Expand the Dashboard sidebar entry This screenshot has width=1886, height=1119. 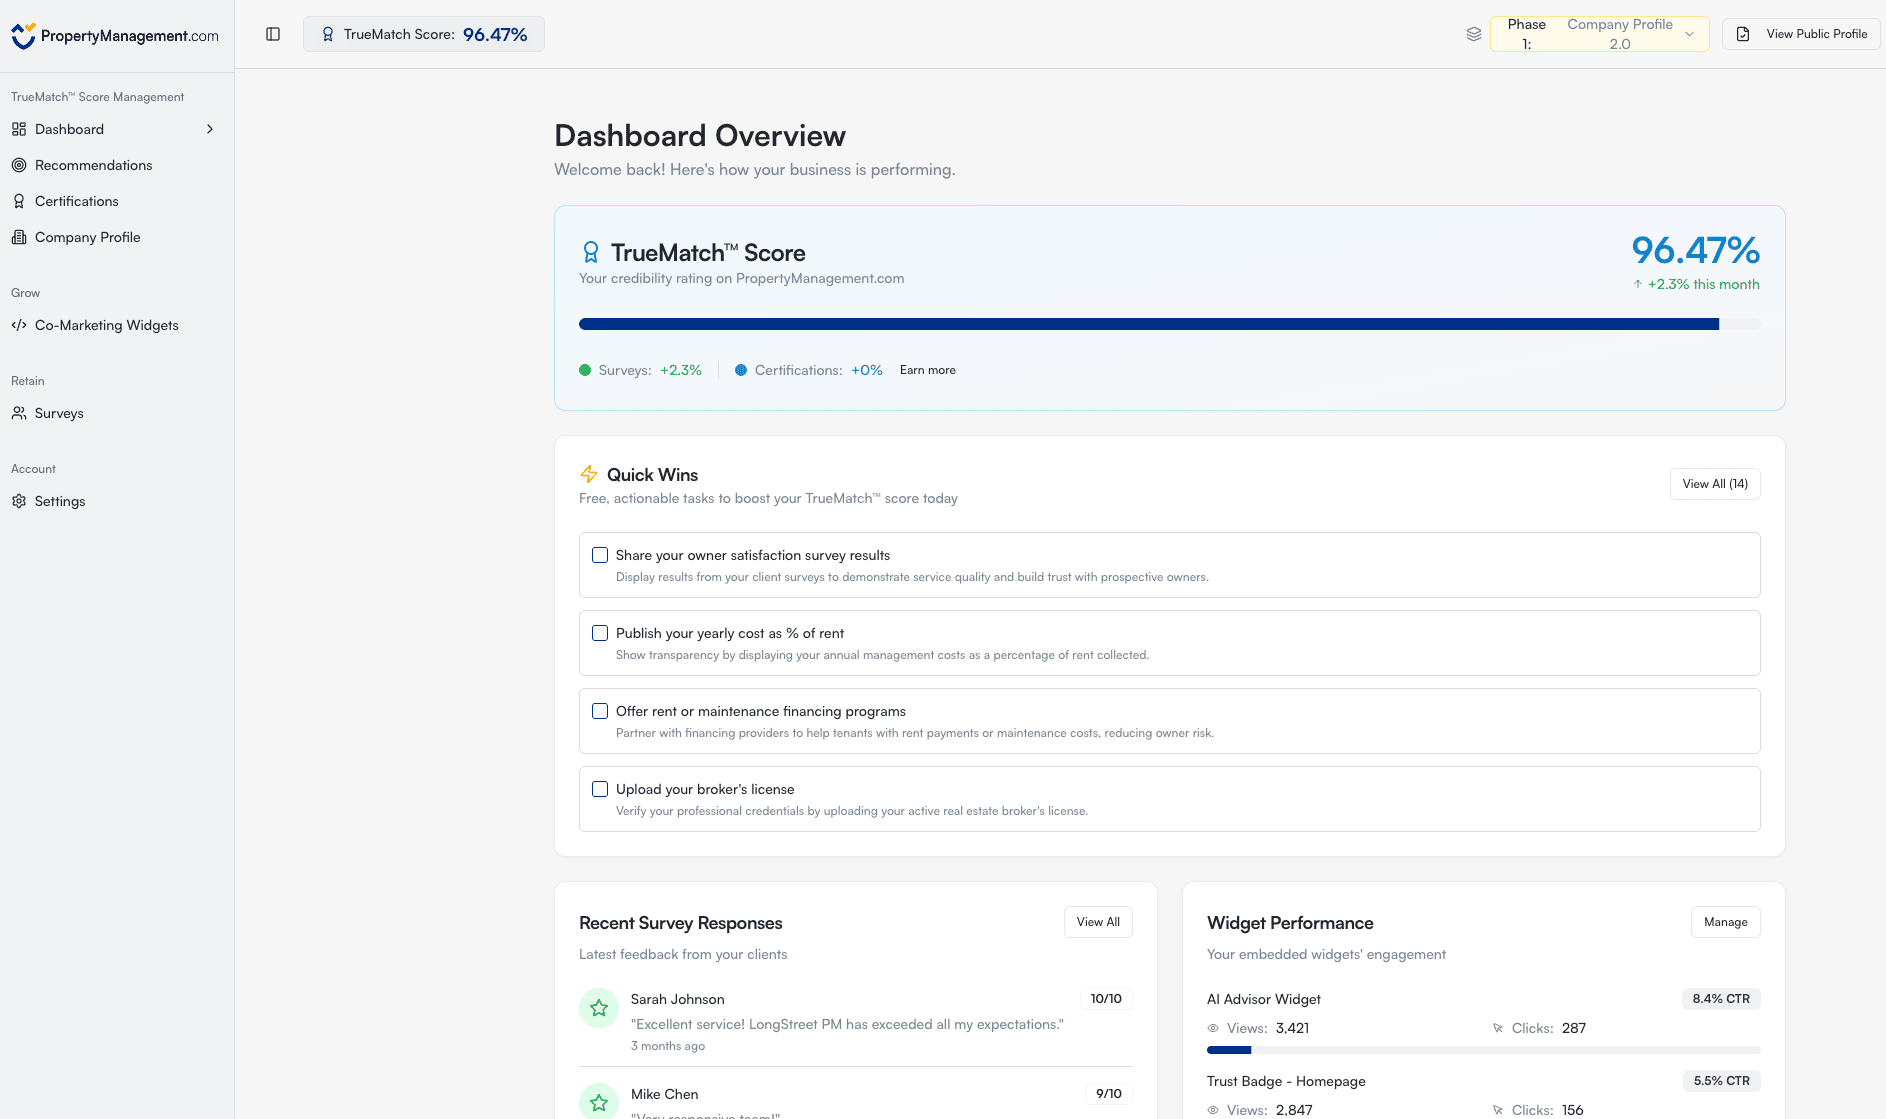click(x=210, y=129)
